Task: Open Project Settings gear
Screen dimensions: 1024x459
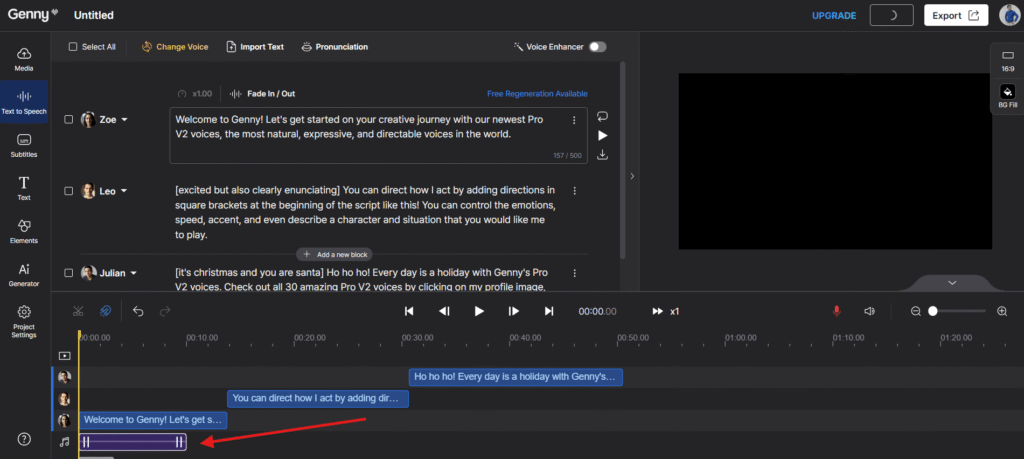Action: click(24, 321)
